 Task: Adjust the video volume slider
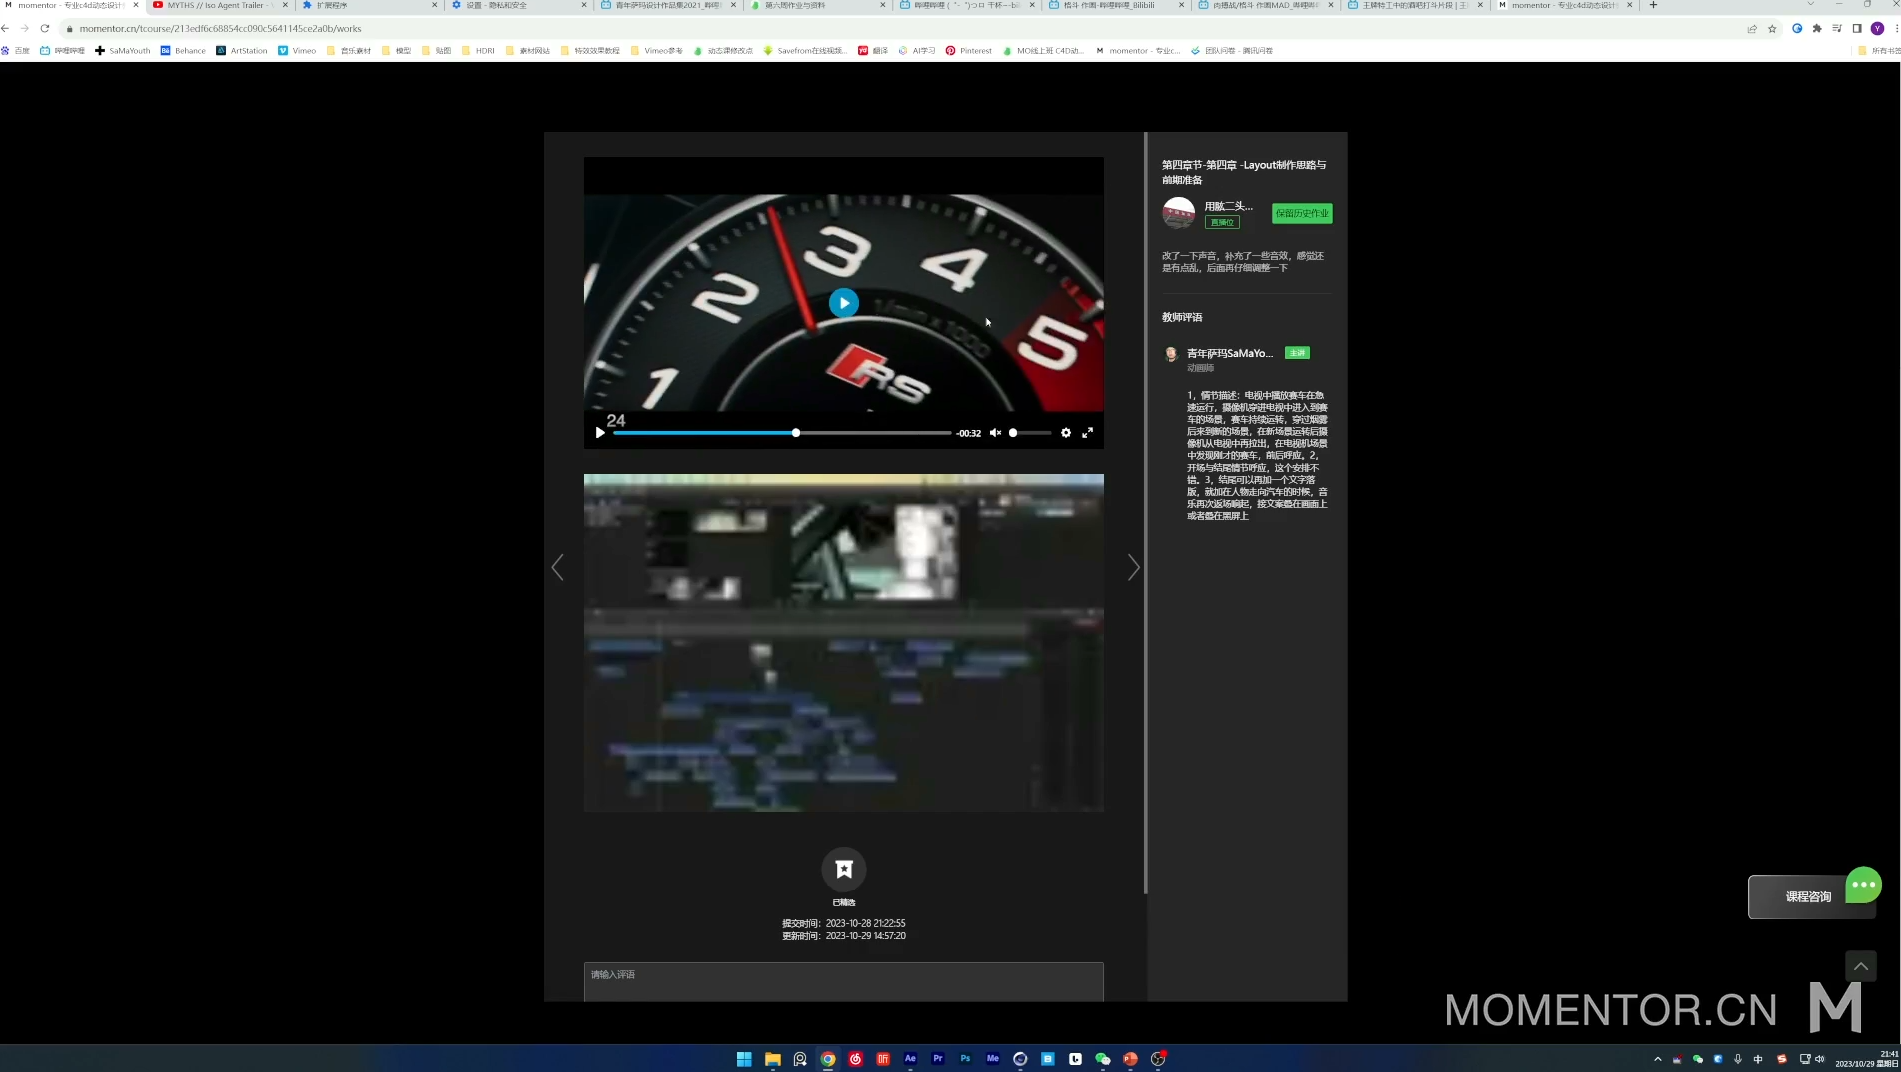tap(1030, 433)
